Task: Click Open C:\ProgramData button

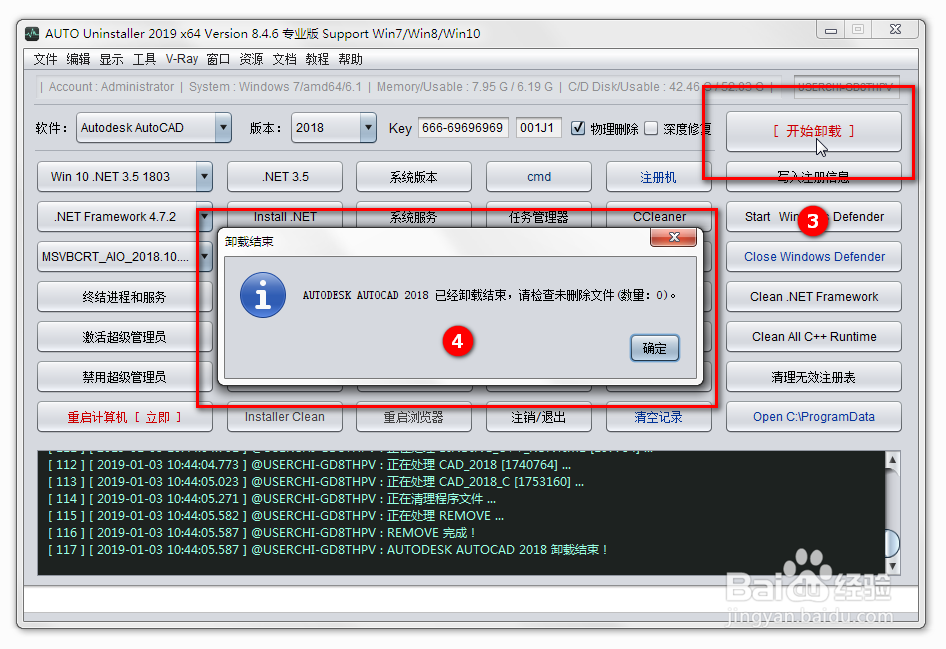Action: coord(813,417)
